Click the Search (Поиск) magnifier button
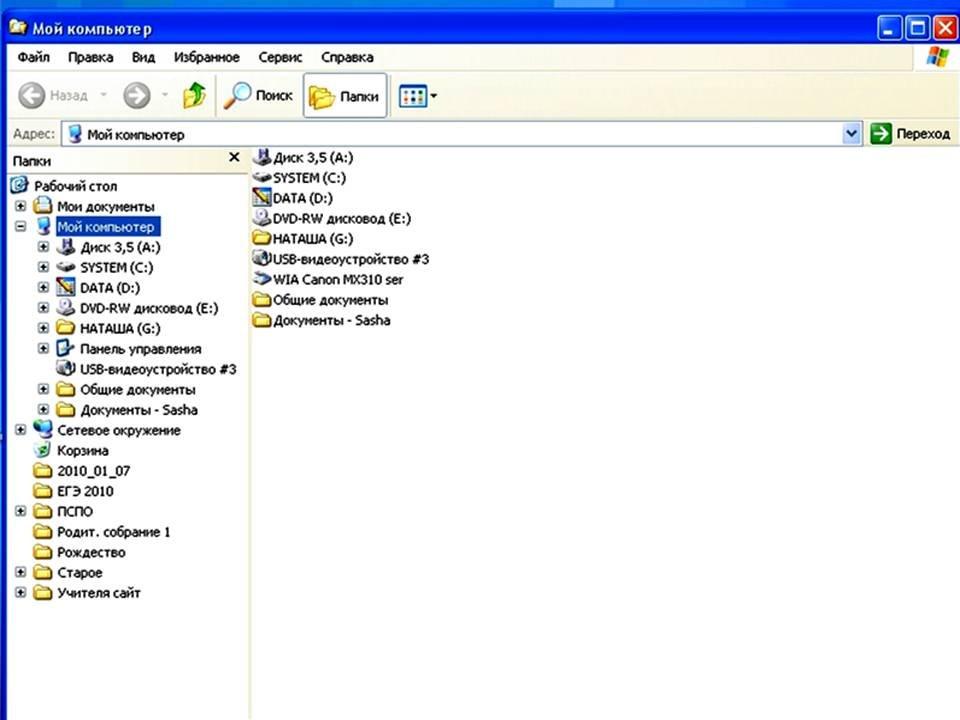The image size is (960, 720). [259, 96]
